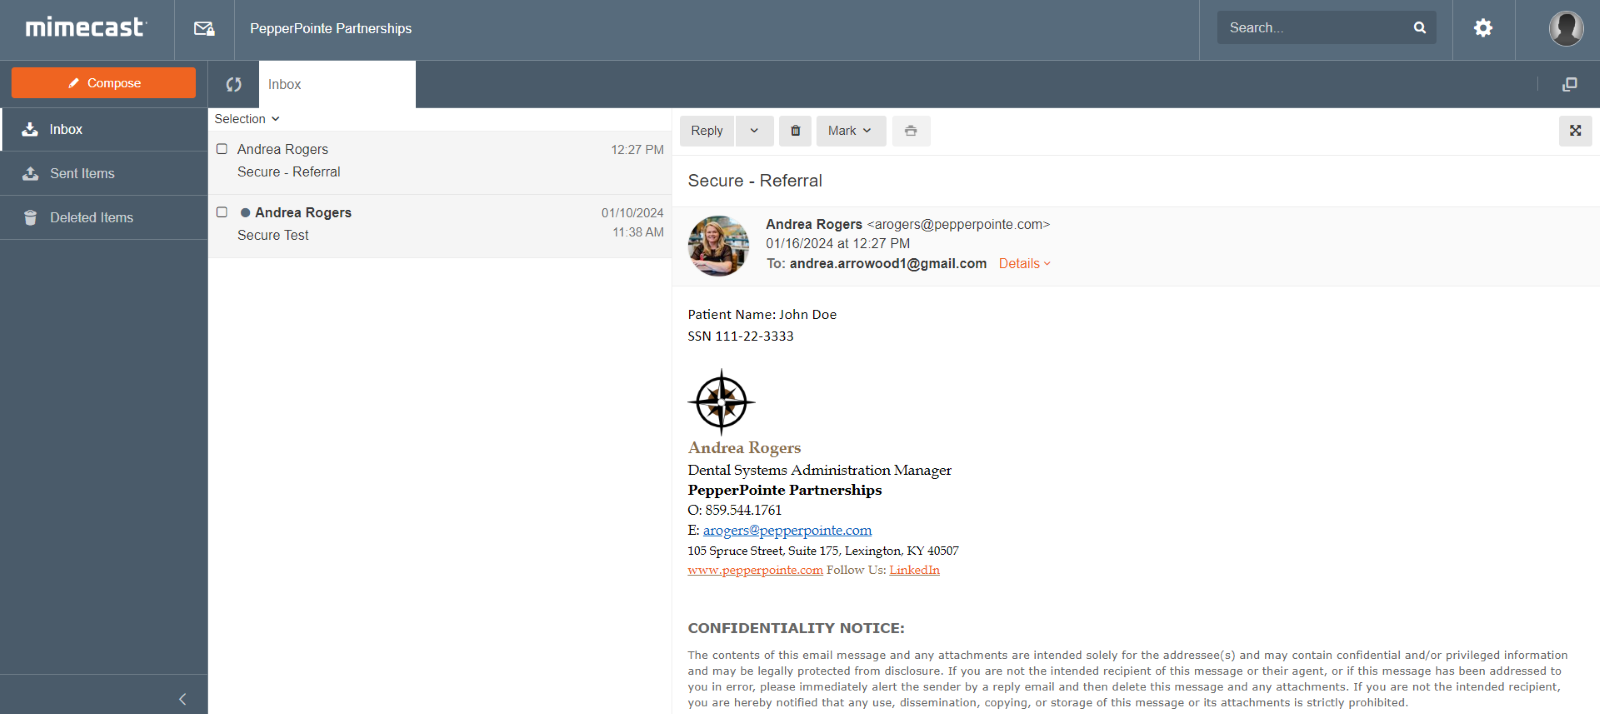Click the Sent Items folder icon

pyautogui.click(x=30, y=173)
